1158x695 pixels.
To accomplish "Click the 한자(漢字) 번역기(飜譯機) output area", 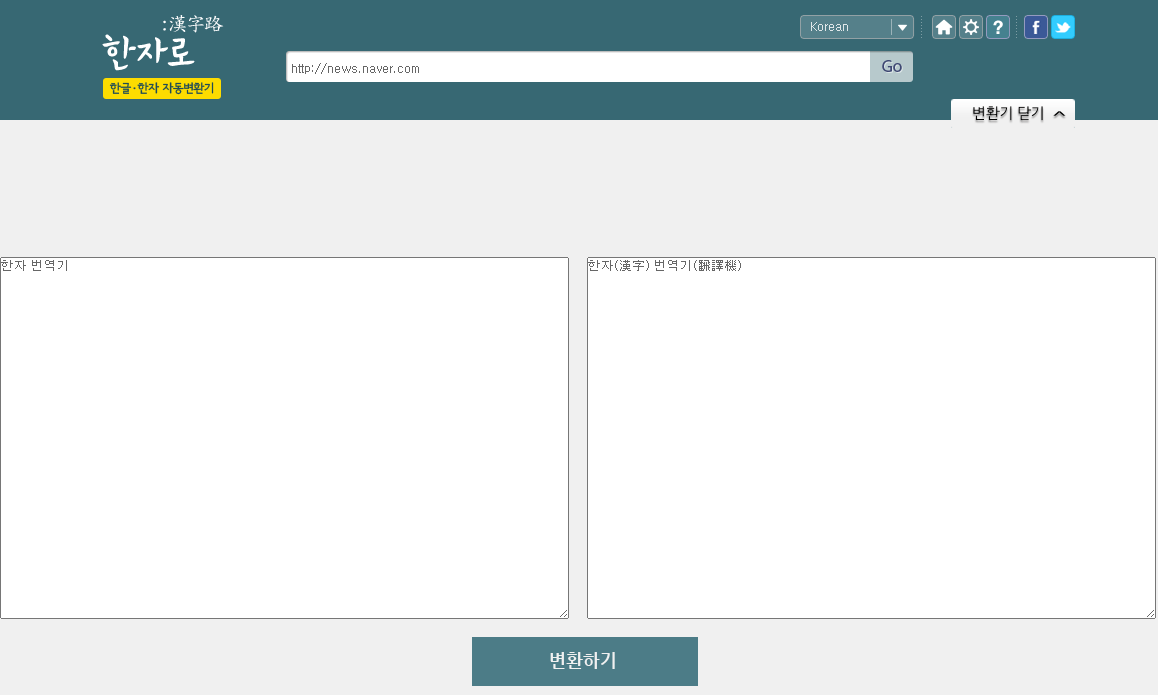I will (x=870, y=437).
